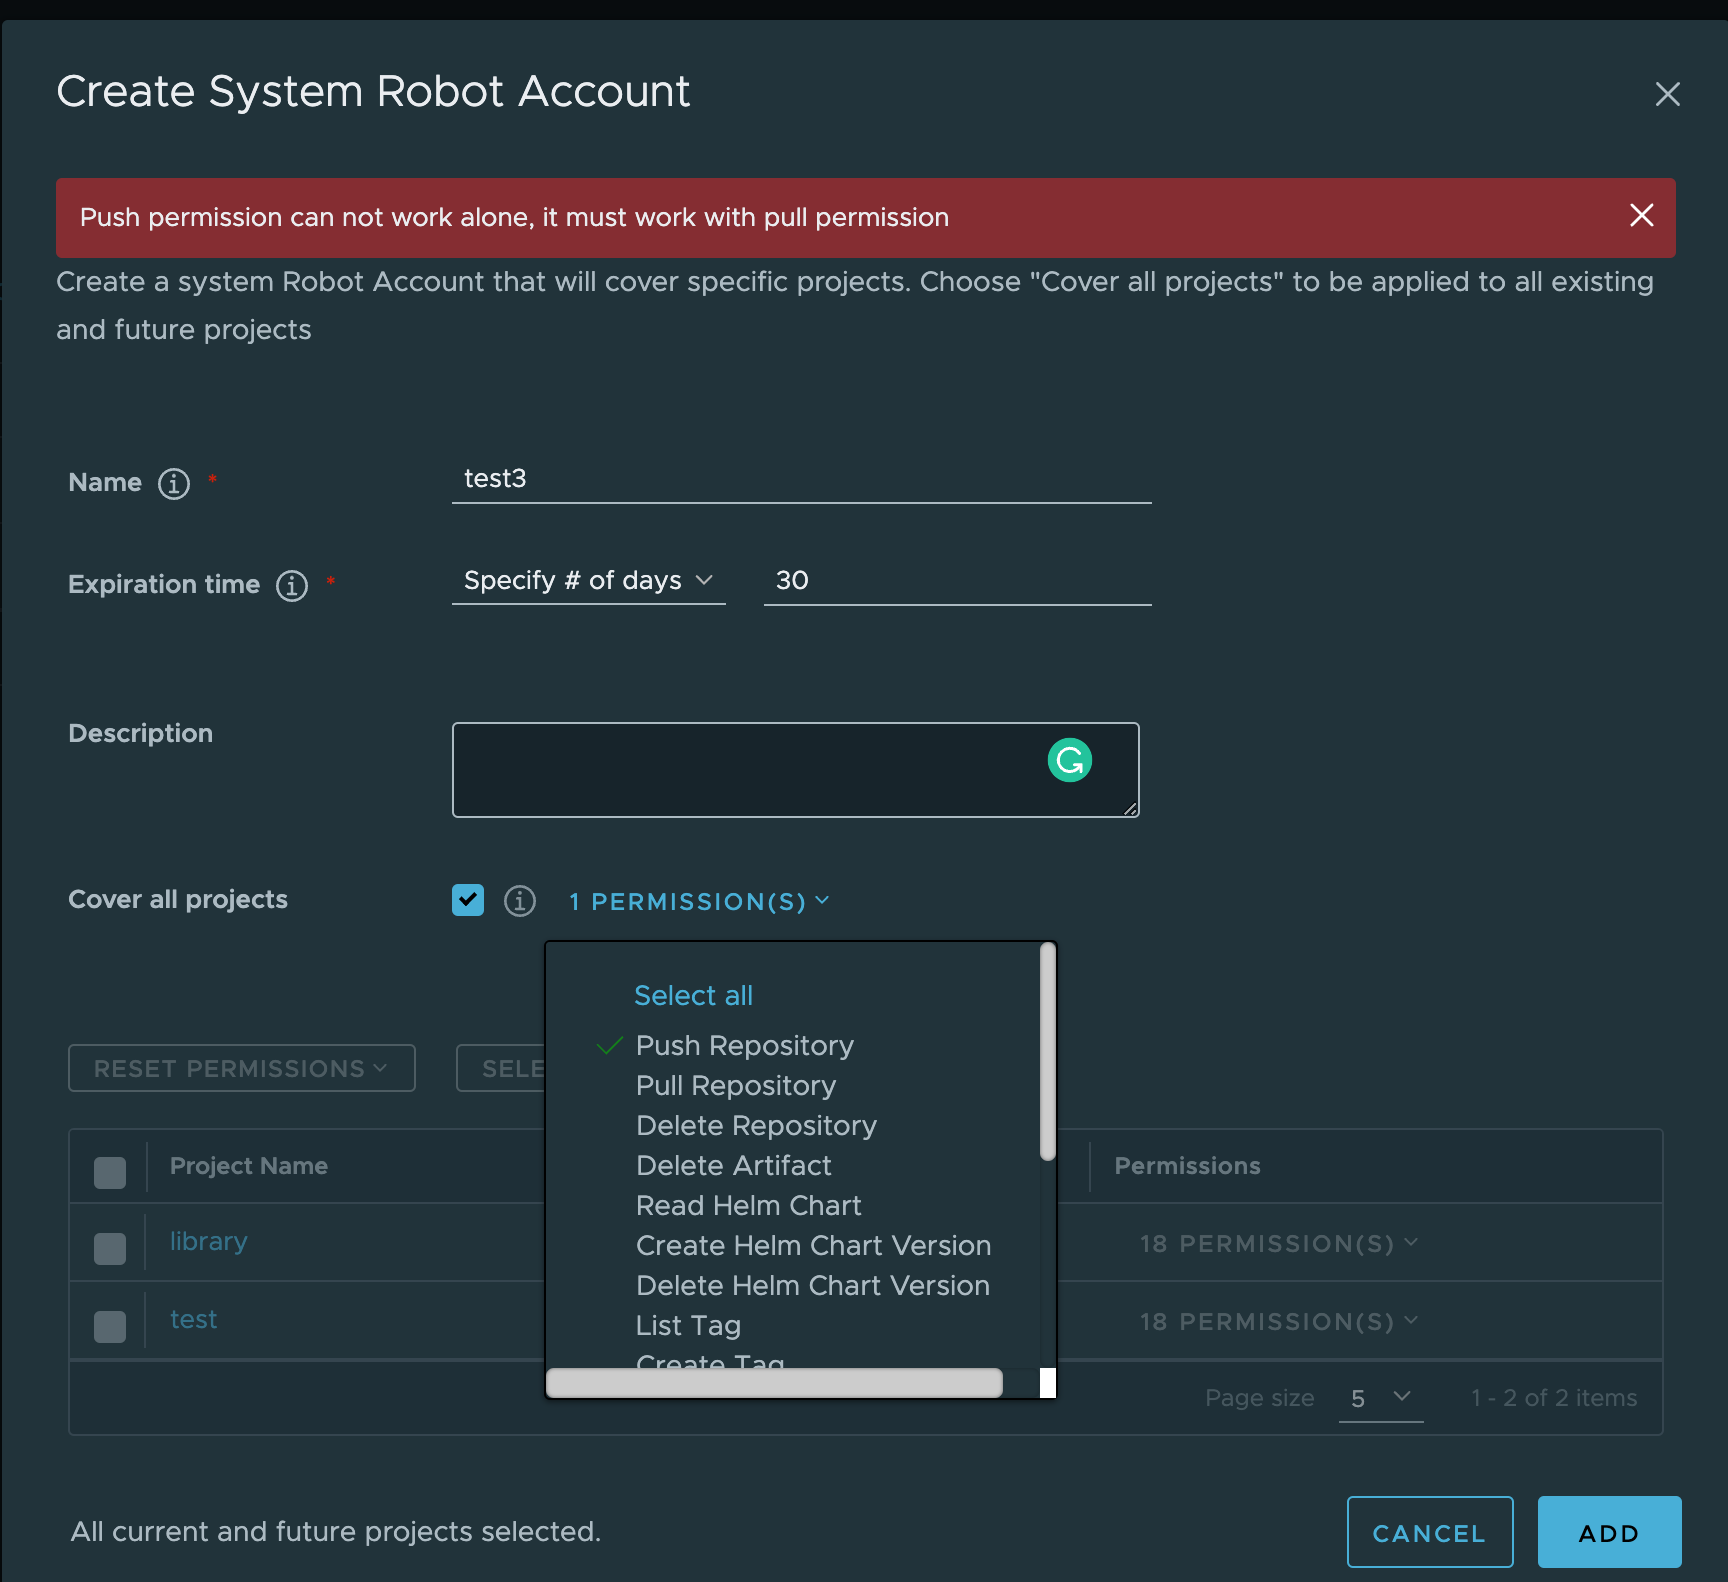This screenshot has width=1728, height=1582.
Task: Toggle the select-all checkbox in table header
Action: pyautogui.click(x=110, y=1172)
